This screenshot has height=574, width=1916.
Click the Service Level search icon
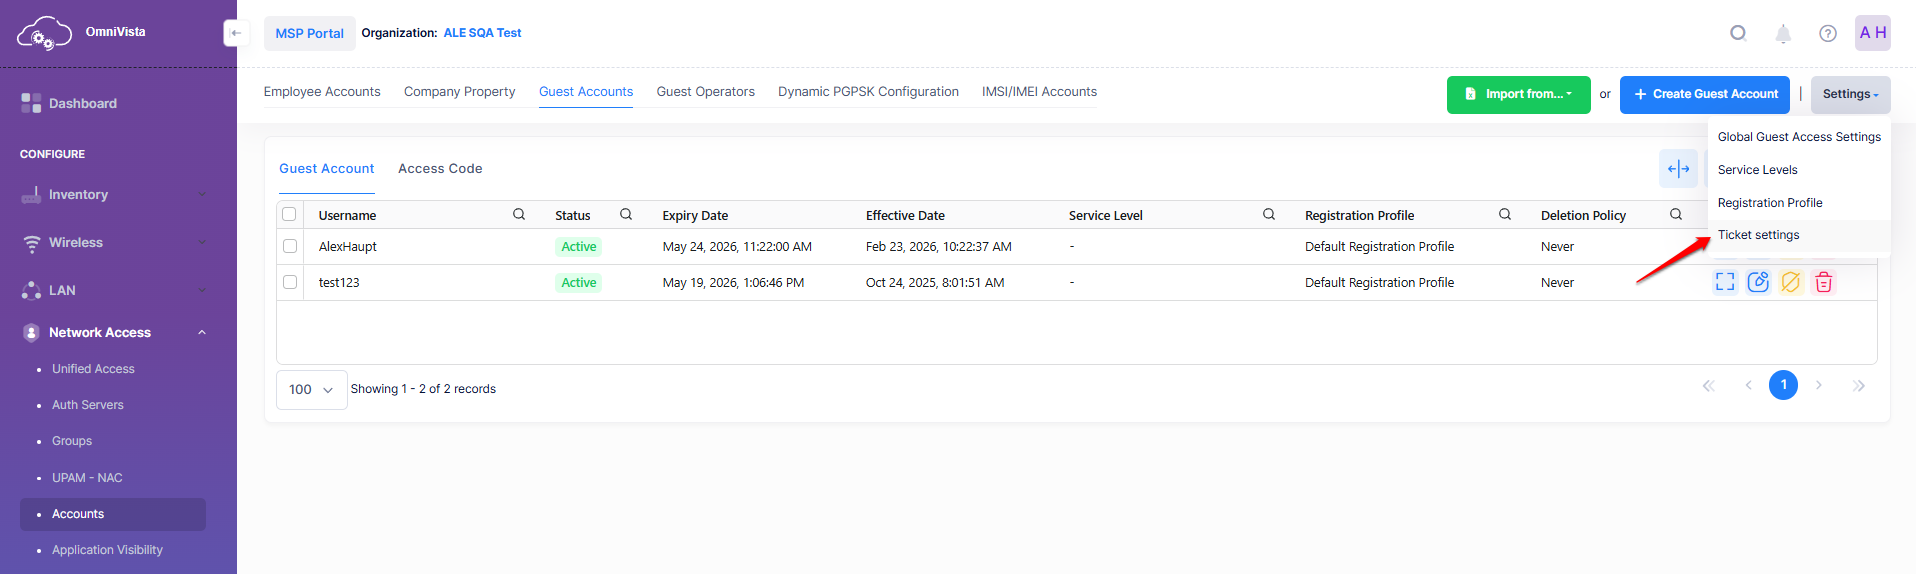pos(1269,214)
